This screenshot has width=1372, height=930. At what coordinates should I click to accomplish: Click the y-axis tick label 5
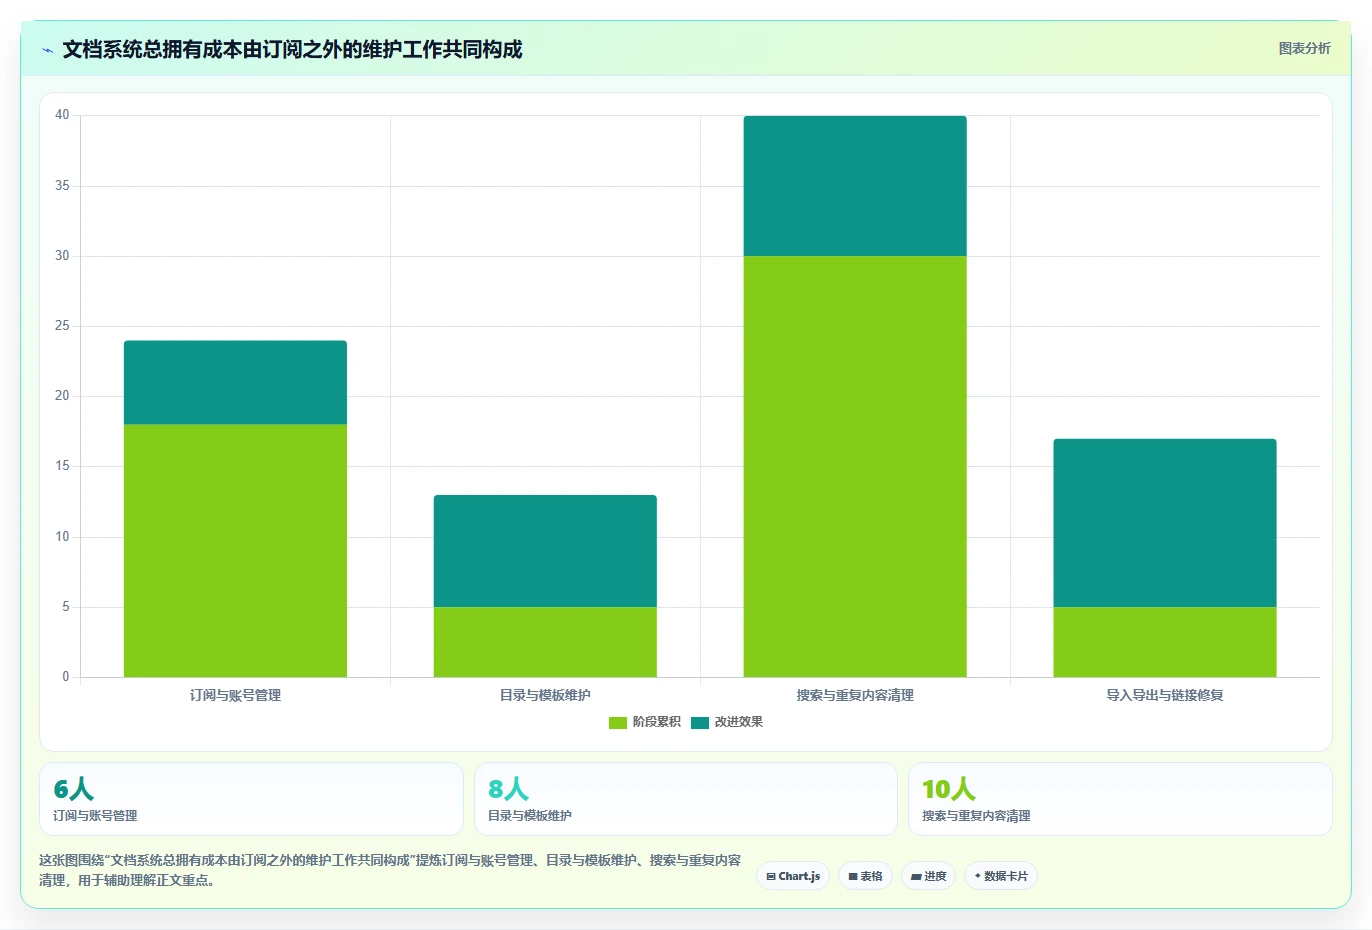pos(66,607)
